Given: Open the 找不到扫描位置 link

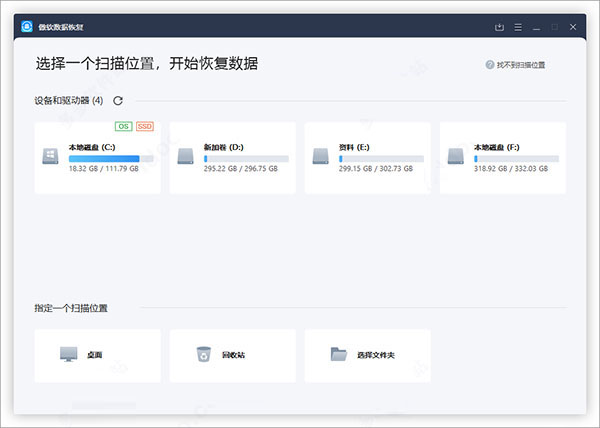Looking at the screenshot, I should 521,65.
